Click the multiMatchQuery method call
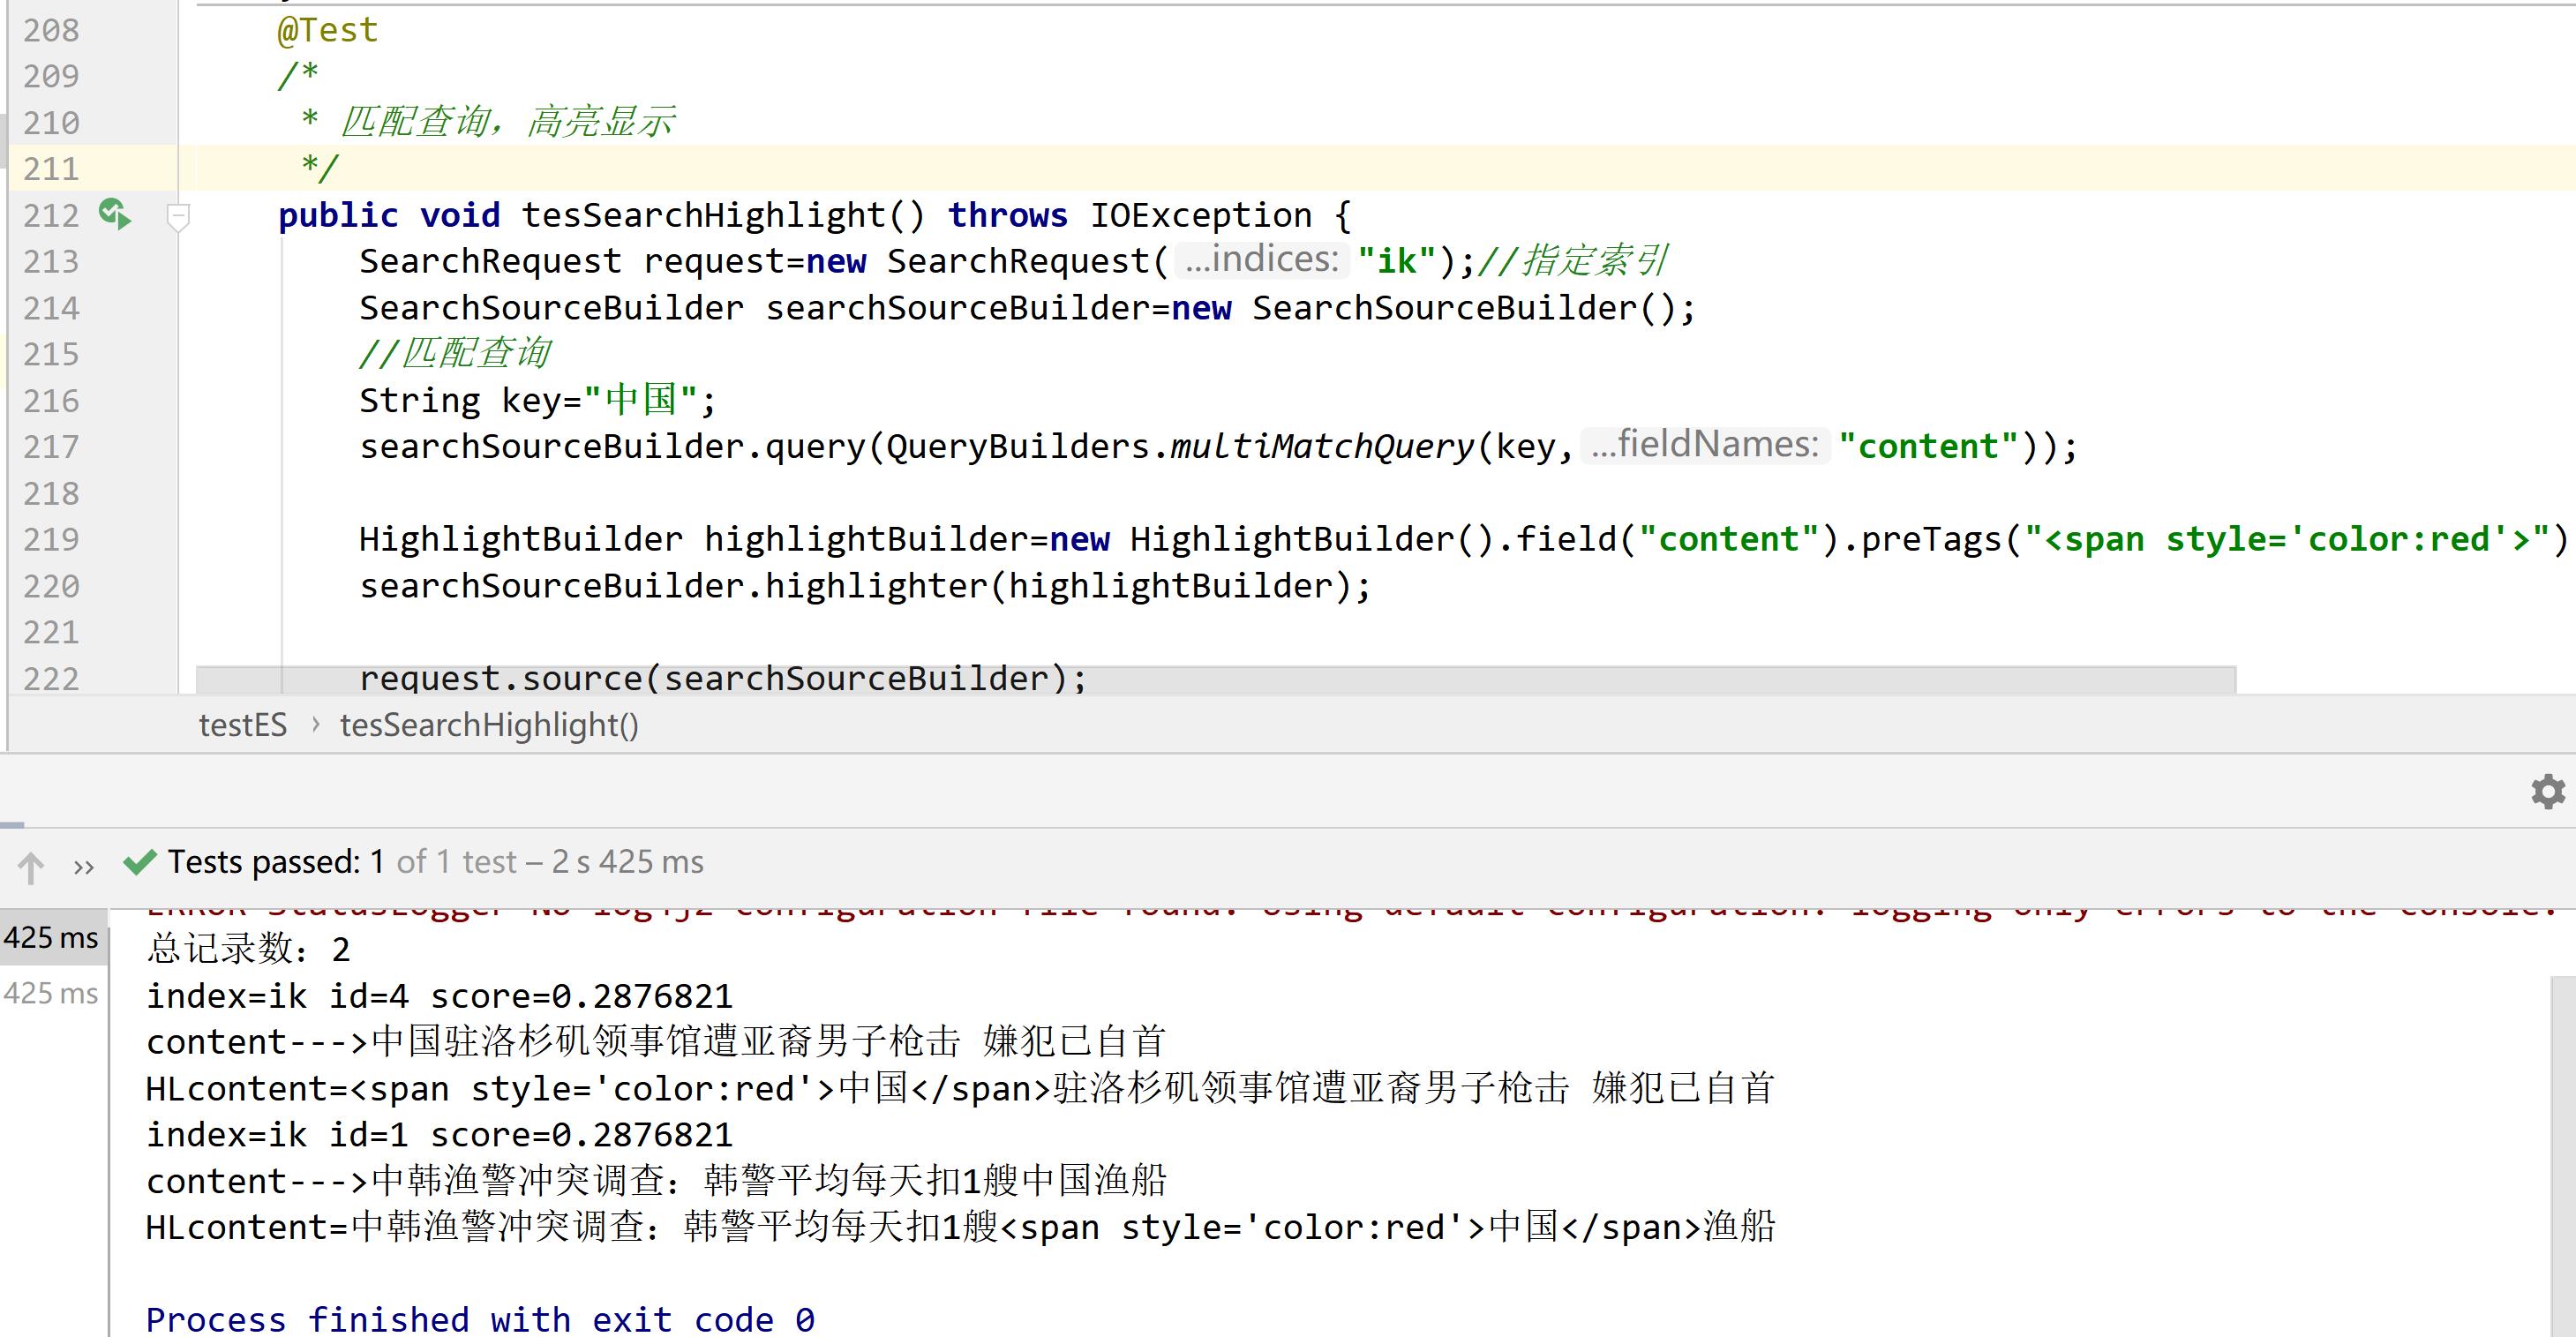 click(1322, 446)
